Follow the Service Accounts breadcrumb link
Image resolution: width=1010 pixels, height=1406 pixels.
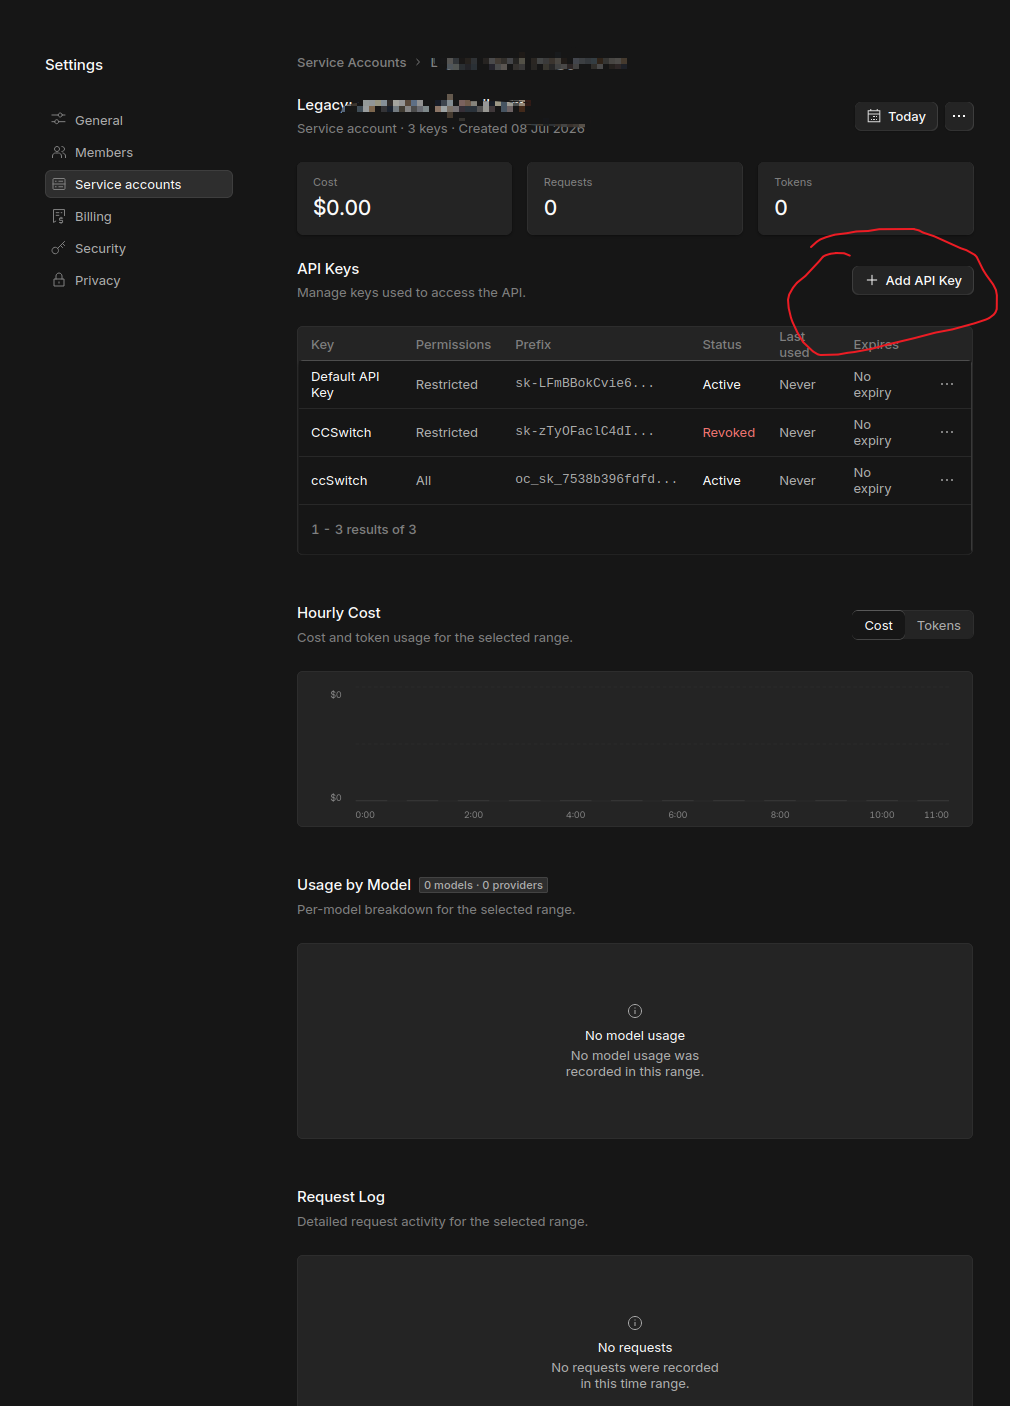pos(352,62)
